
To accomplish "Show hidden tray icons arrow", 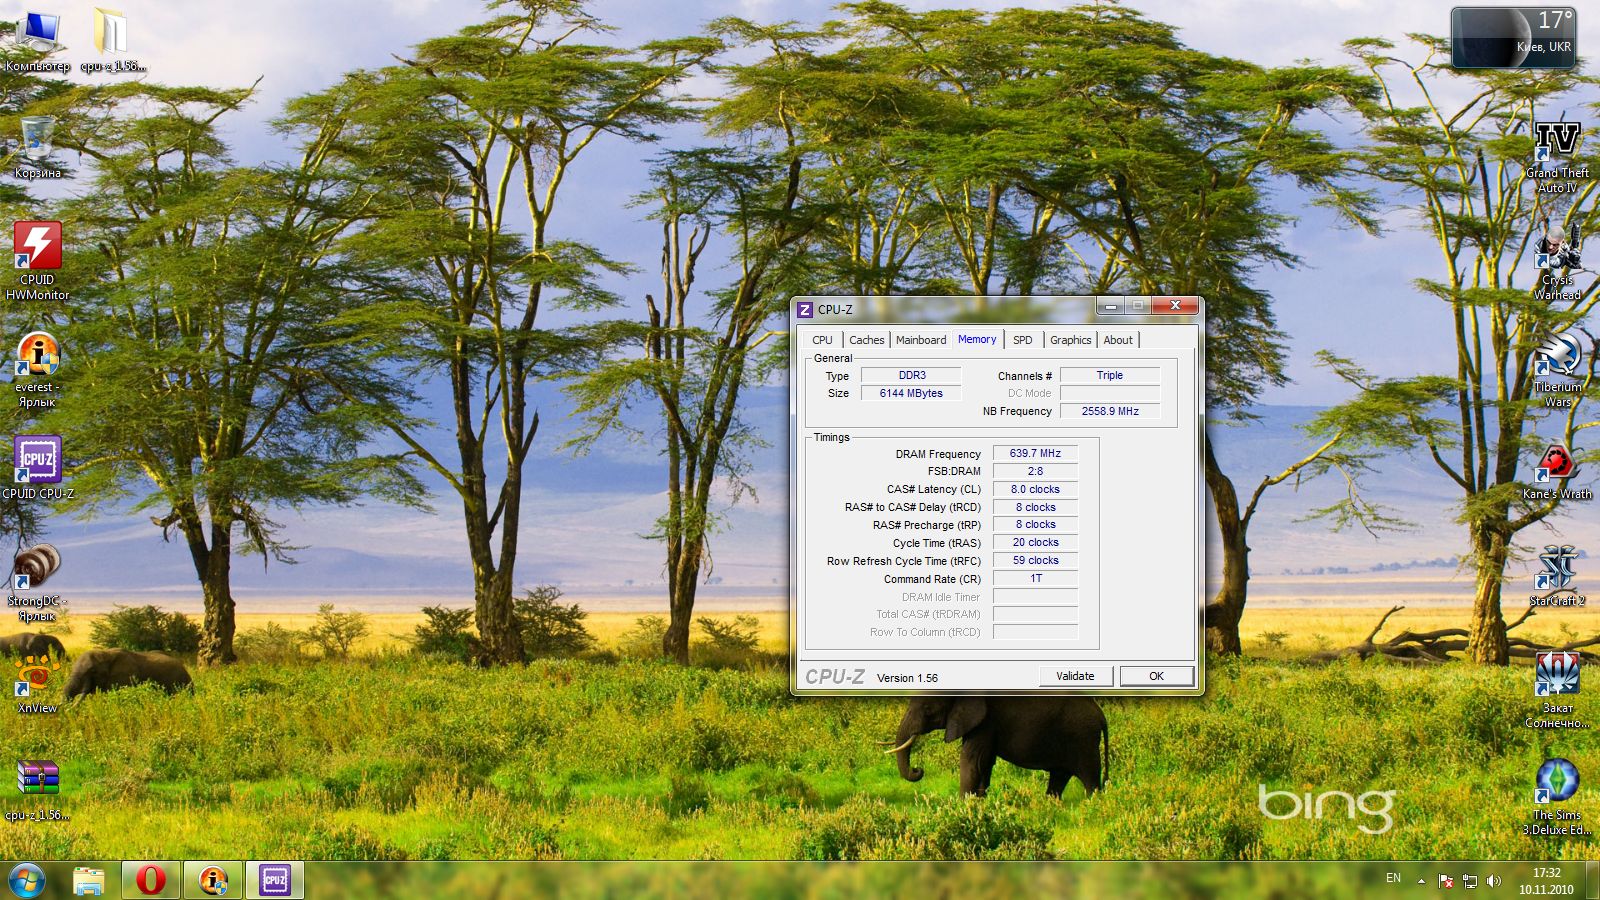I will tap(1421, 881).
